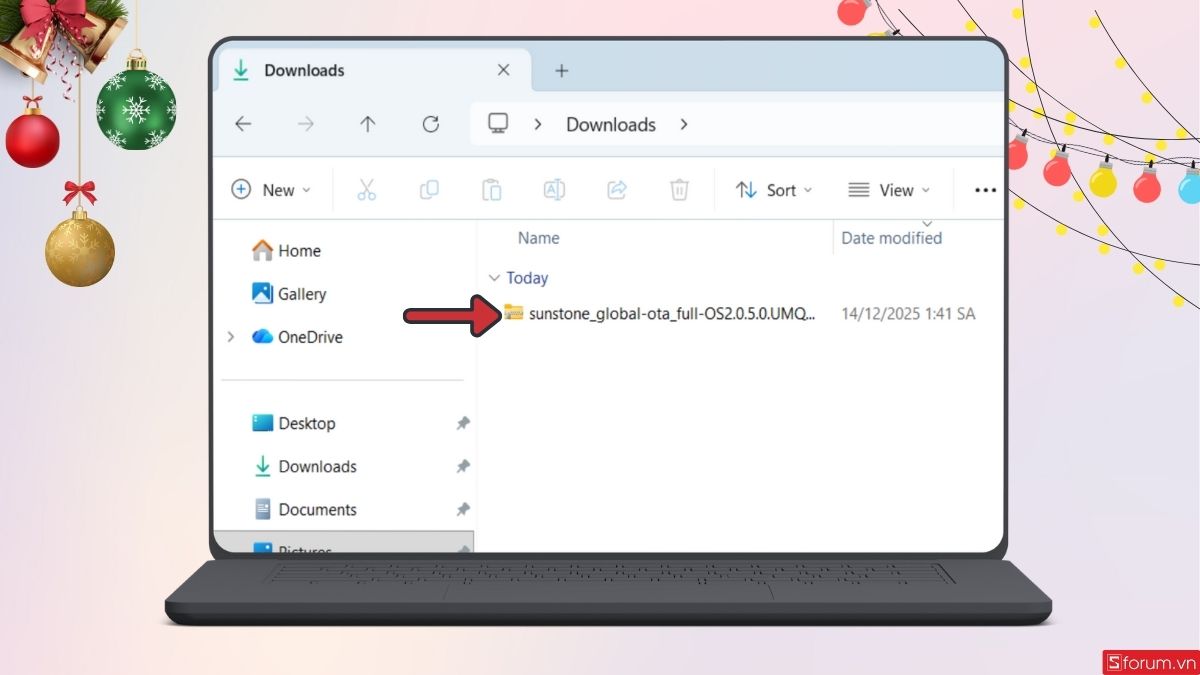Screen dimensions: 1200x675
Task: Open the View dropdown
Action: coord(889,189)
